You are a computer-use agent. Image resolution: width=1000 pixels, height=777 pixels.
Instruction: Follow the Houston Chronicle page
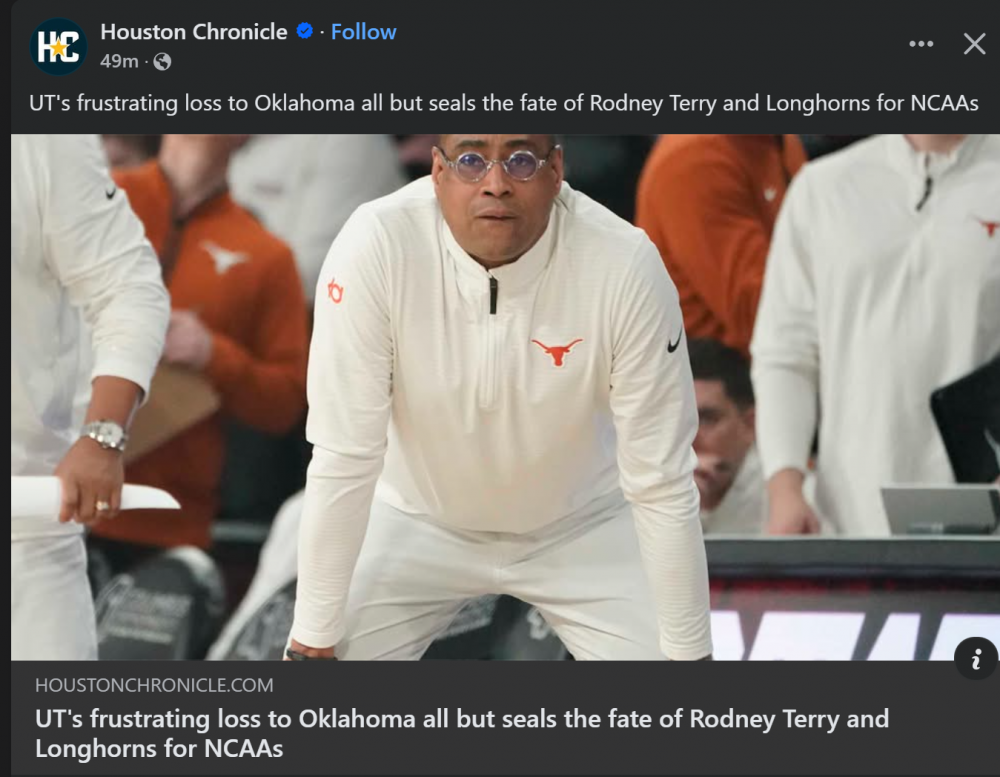coord(364,32)
